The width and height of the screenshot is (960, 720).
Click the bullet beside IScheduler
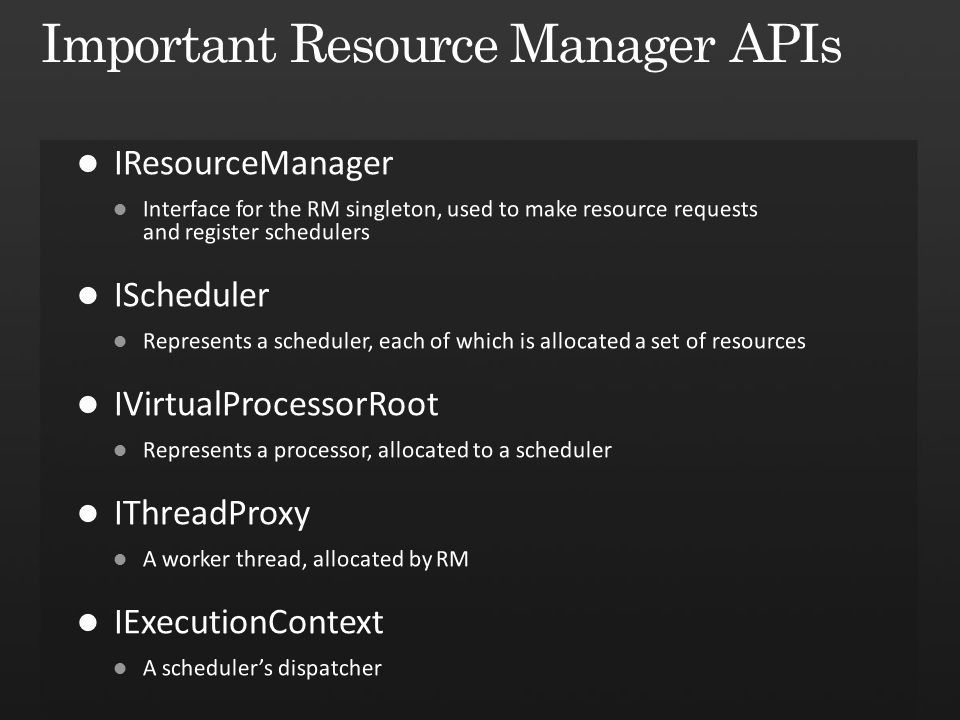(88, 296)
